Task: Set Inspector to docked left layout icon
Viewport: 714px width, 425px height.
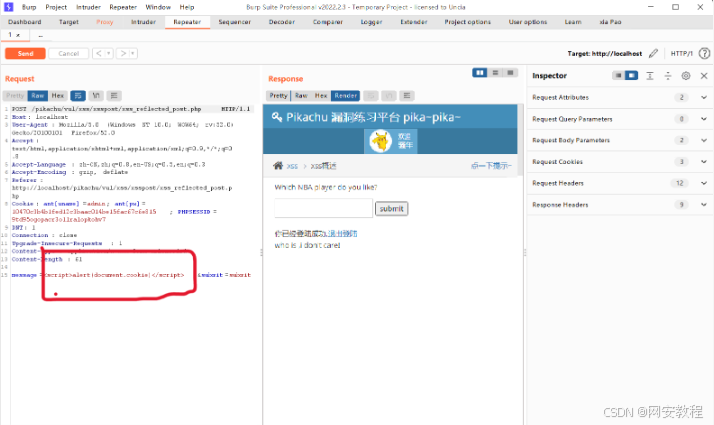Action: (618, 76)
